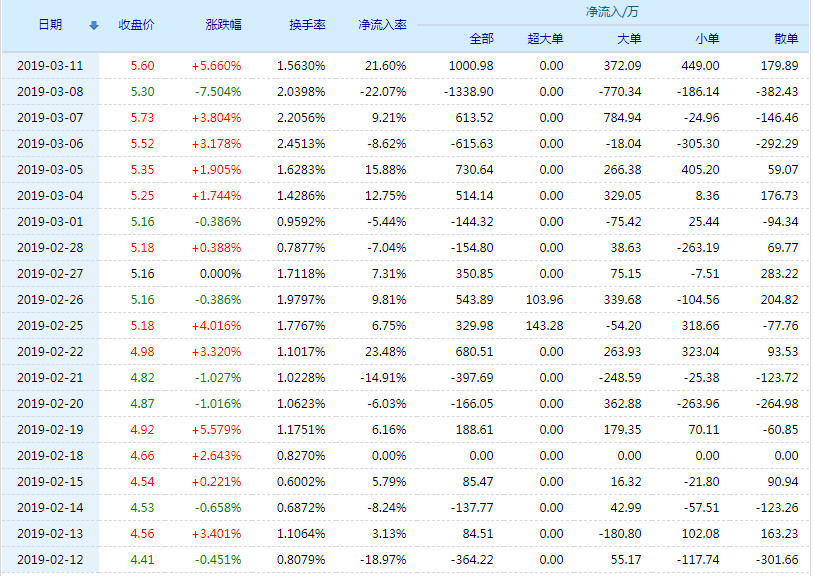The width and height of the screenshot is (813, 576).
Task: Select the 小单 sub-column header
Action: coord(707,39)
